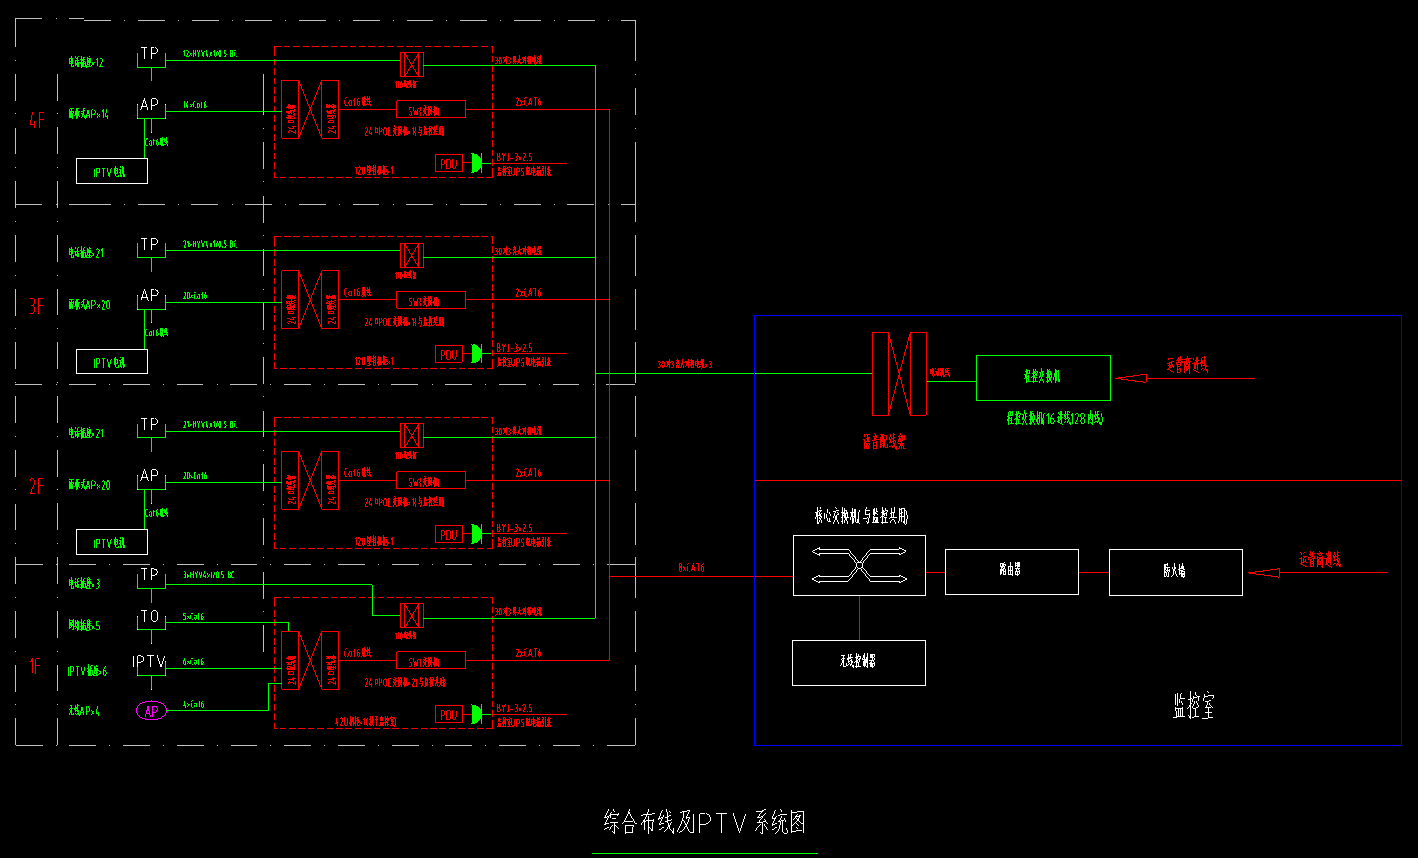Image resolution: width=1418 pixels, height=858 pixels.
Task: Select the 核心交换机 cross-arrow switch symbol
Action: click(858, 566)
